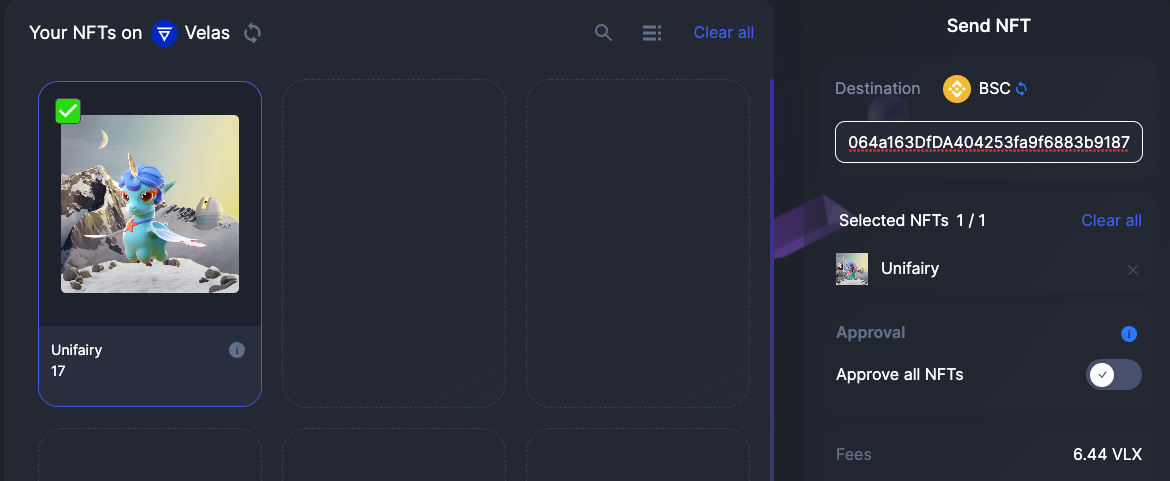Click small Unifairy thumbnail in selected list
The image size is (1170, 481).
pyautogui.click(x=851, y=269)
